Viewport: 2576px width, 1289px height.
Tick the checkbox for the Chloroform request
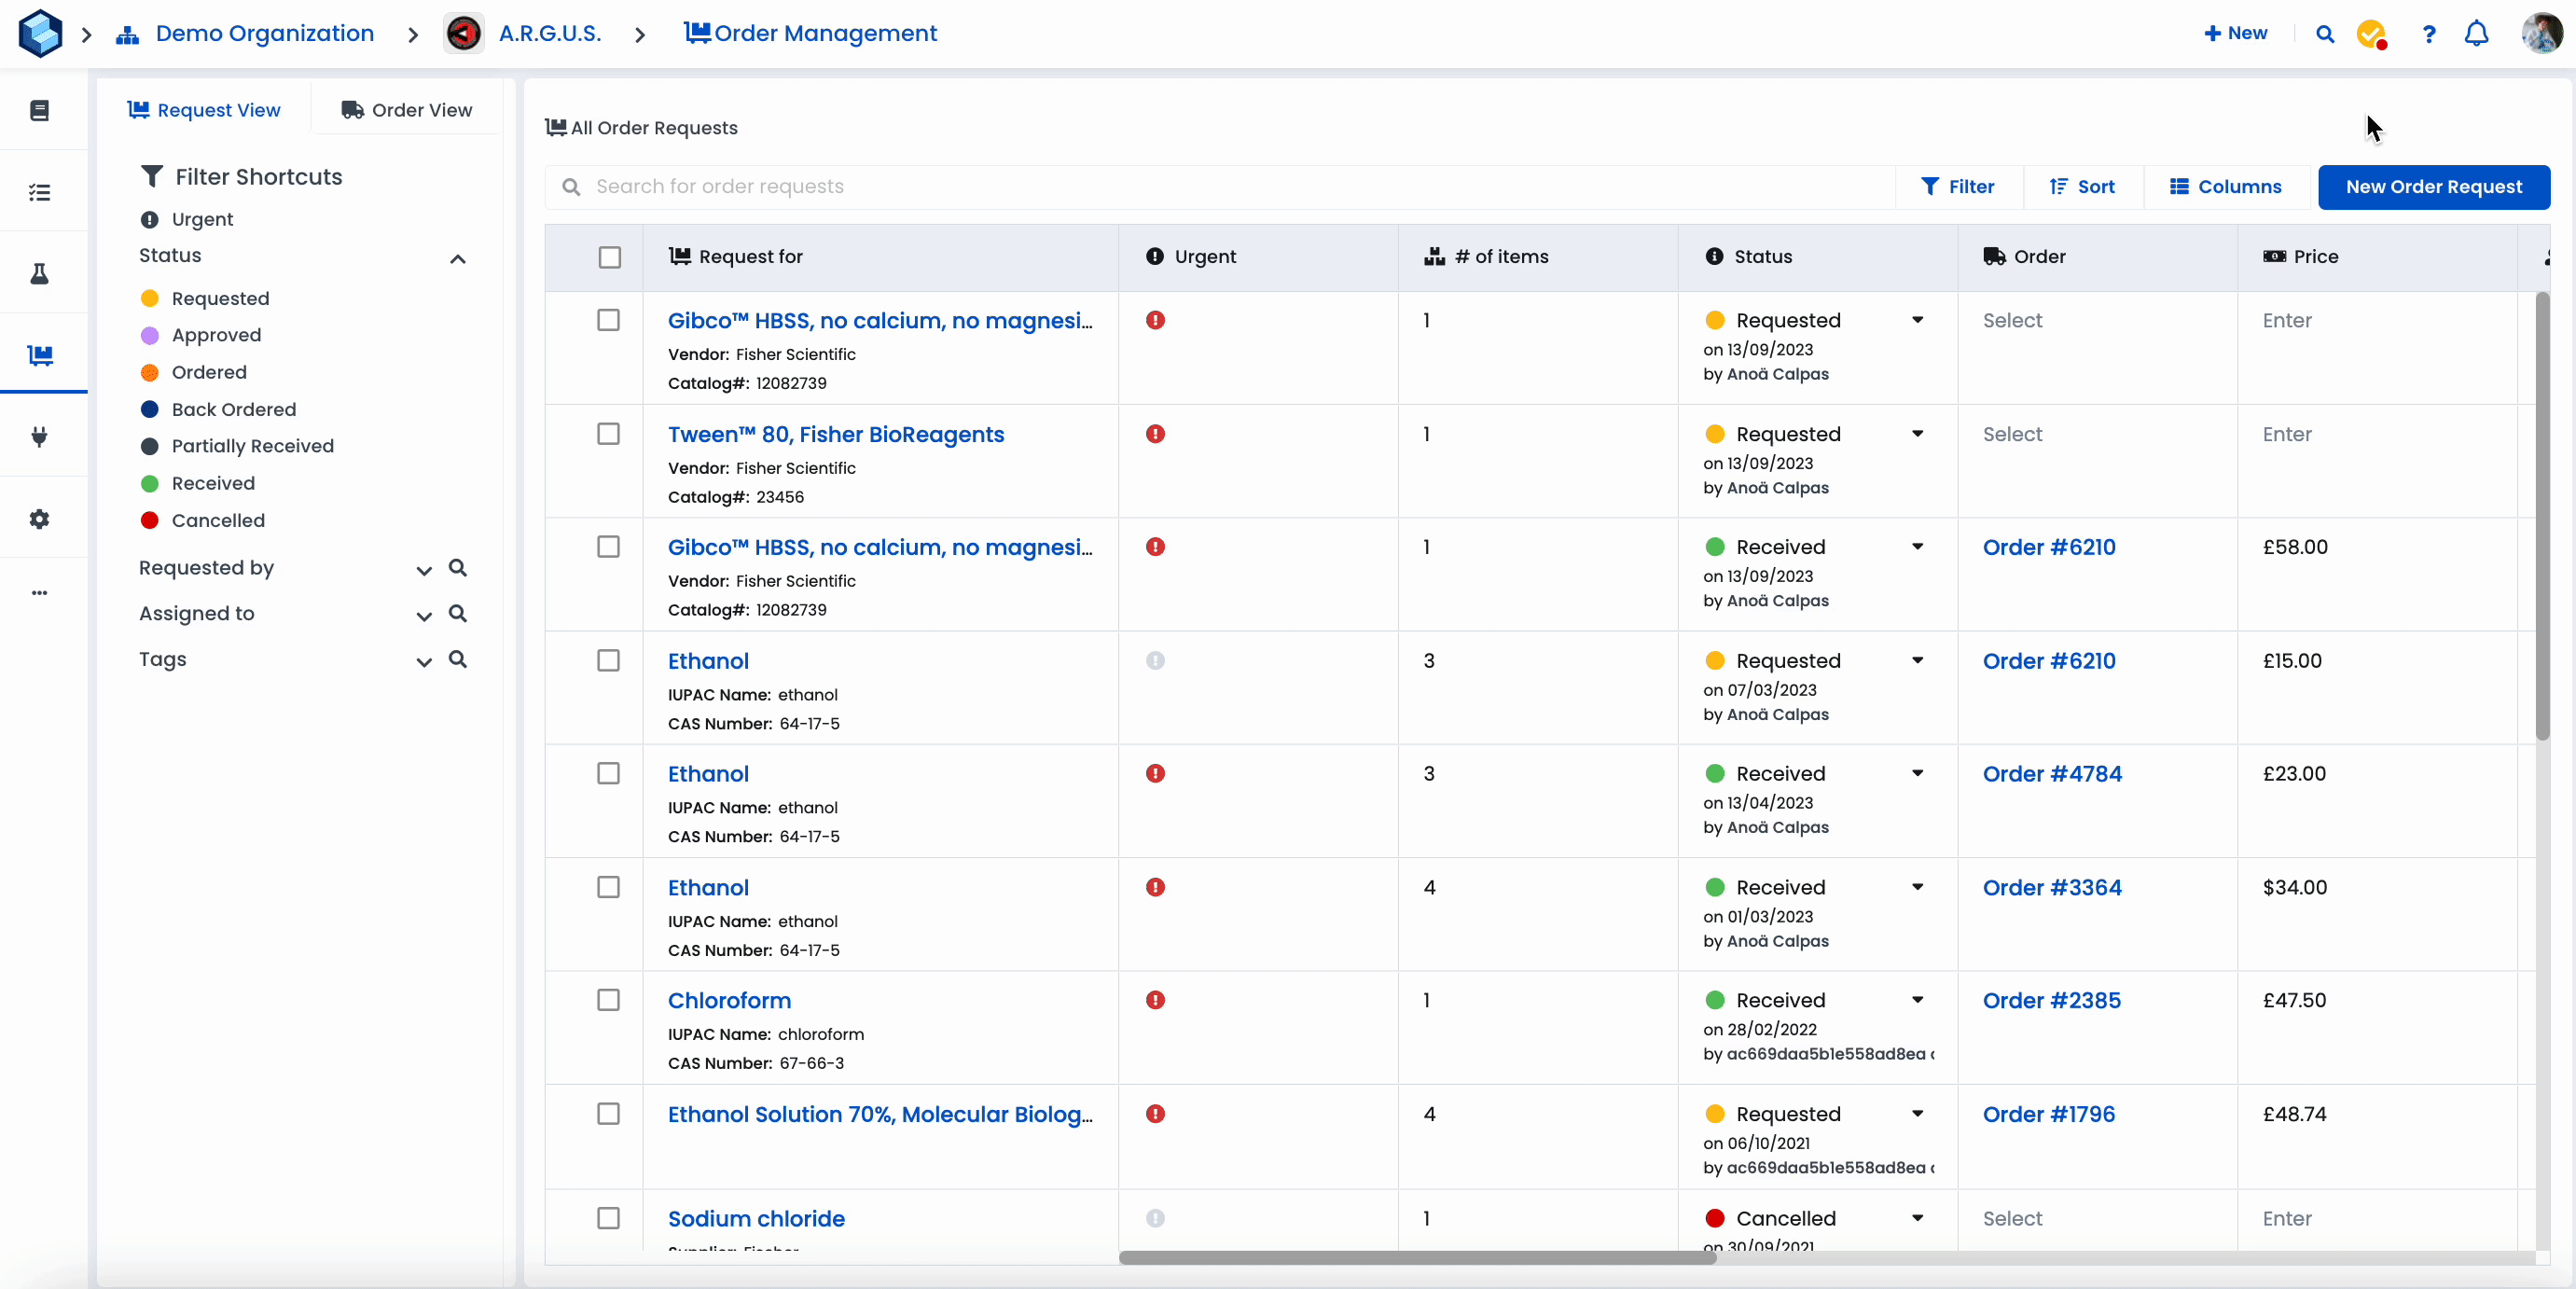(608, 1000)
